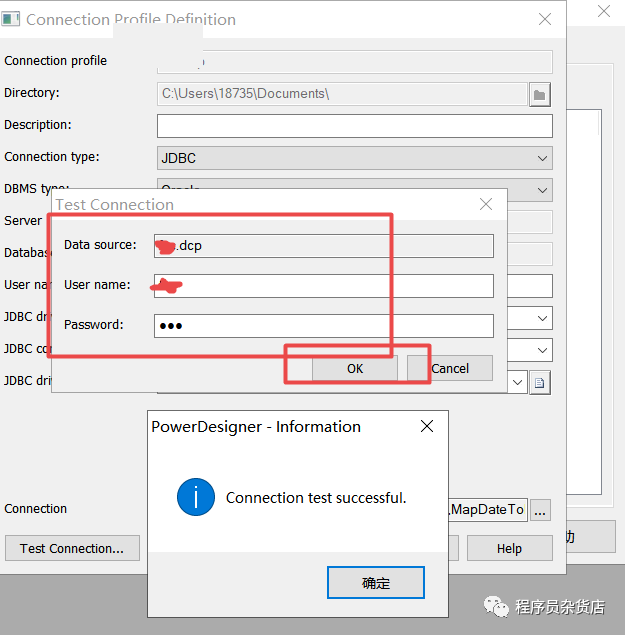Viewport: 625px width, 635px height.
Task: Open the JDBC driver jar files dropdown arrow
Action: (x=517, y=382)
